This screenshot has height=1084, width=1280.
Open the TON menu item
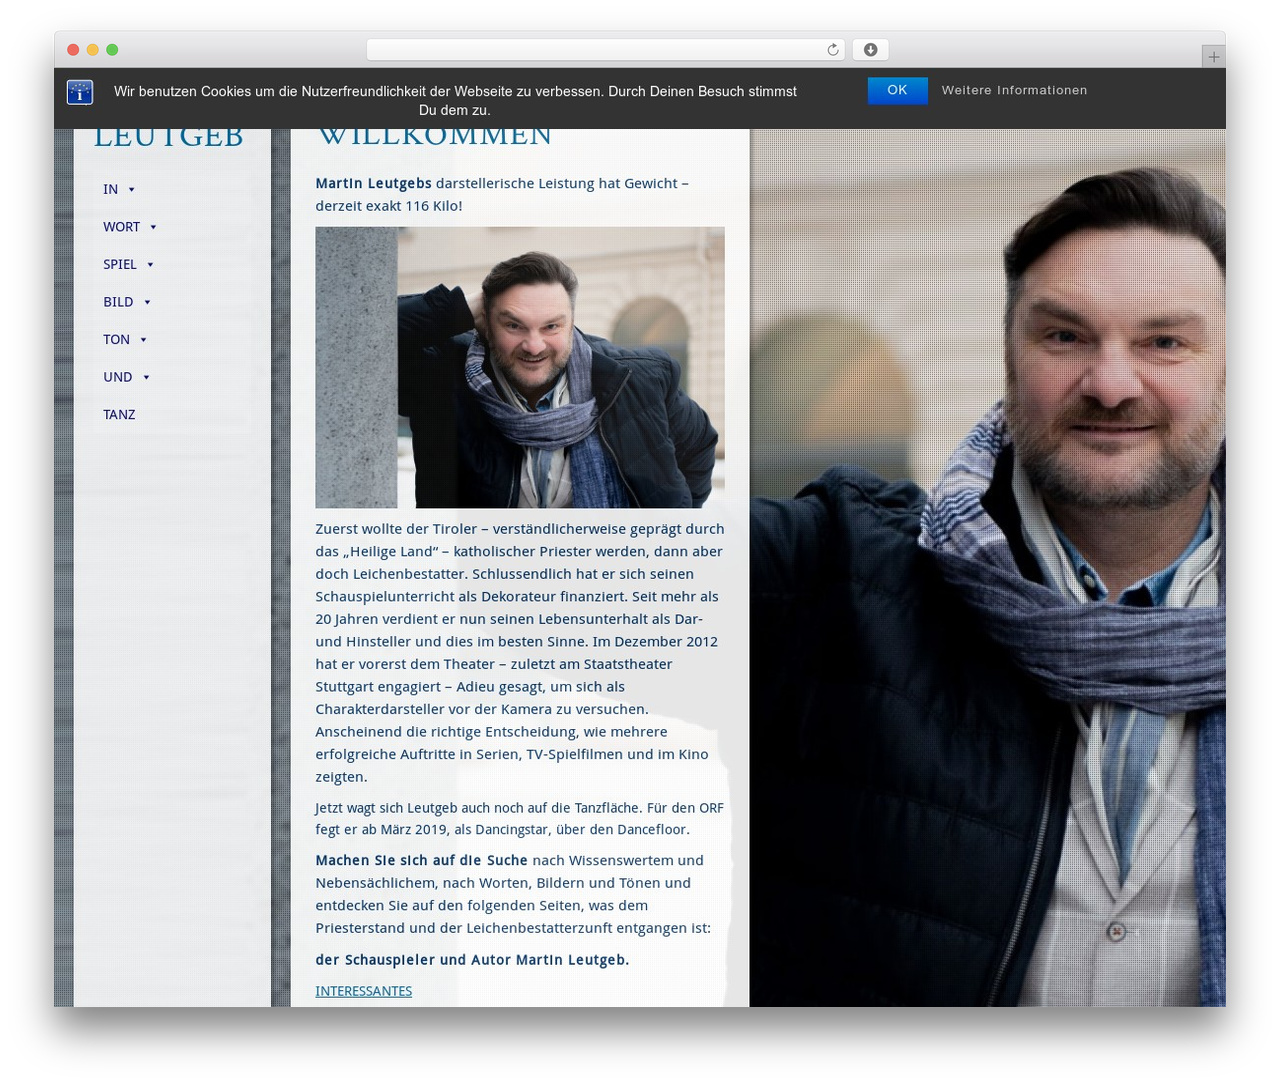pos(116,340)
